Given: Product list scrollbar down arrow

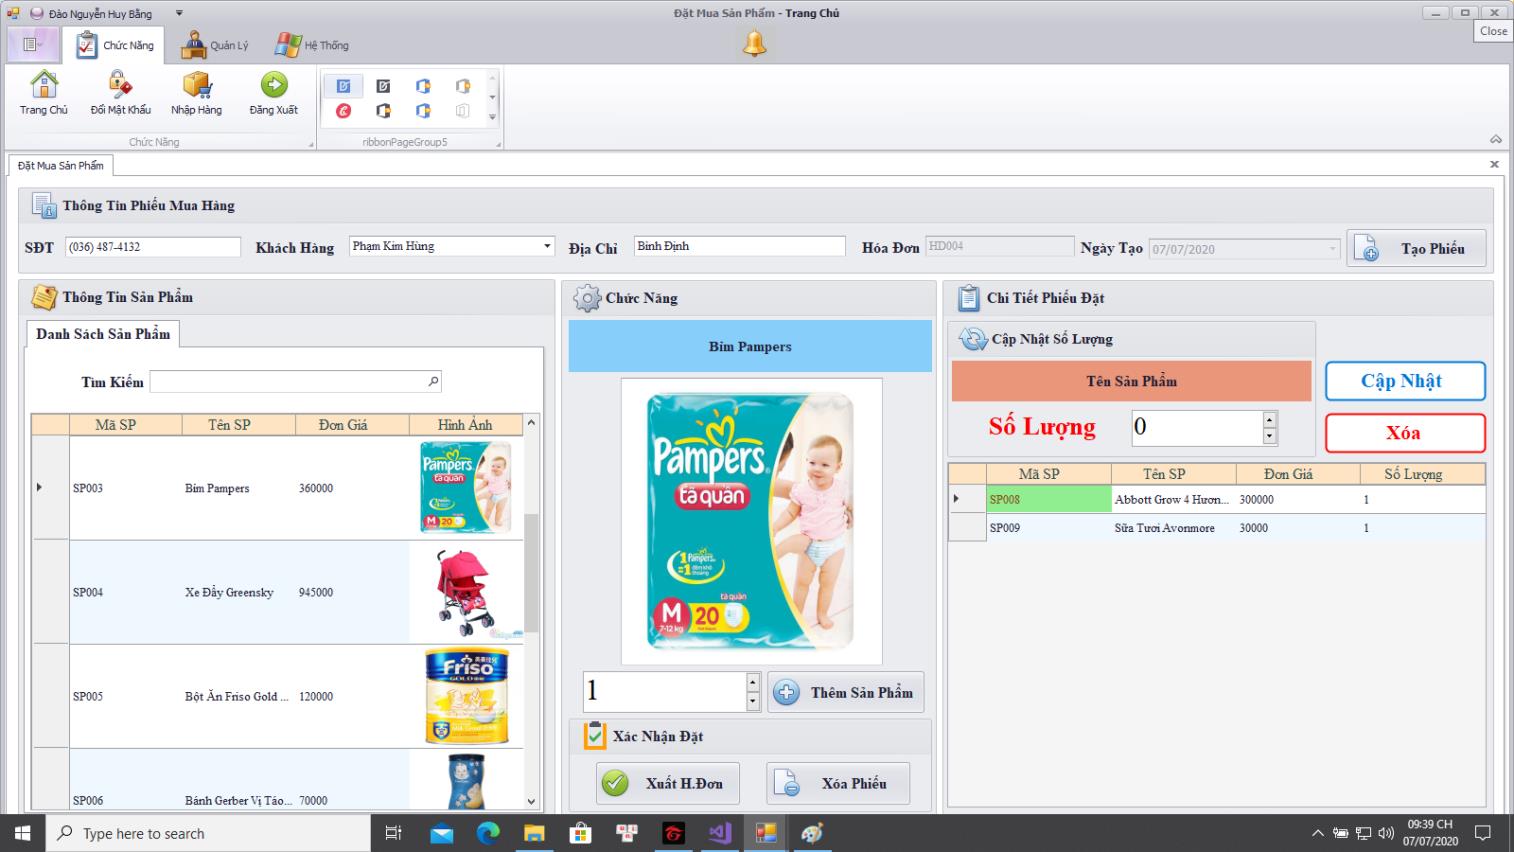Looking at the screenshot, I should coord(531,801).
